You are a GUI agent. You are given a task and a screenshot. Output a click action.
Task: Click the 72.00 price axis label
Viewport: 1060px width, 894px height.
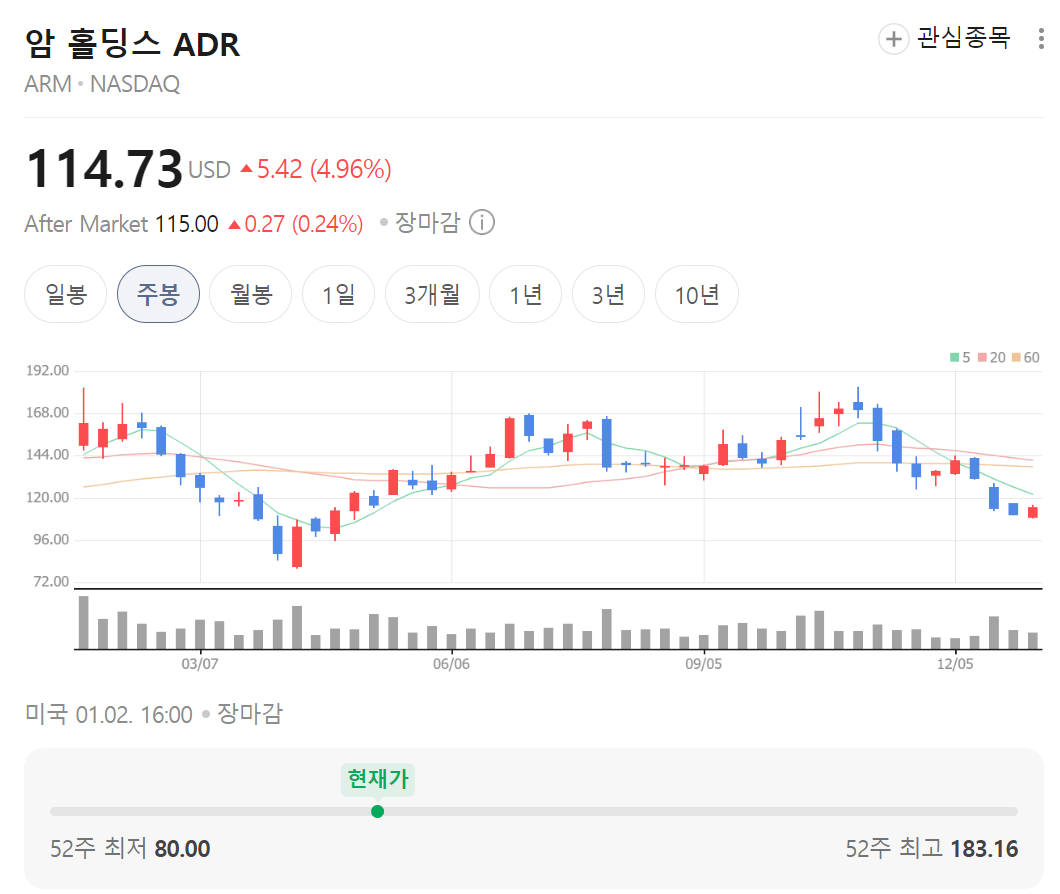(x=51, y=582)
